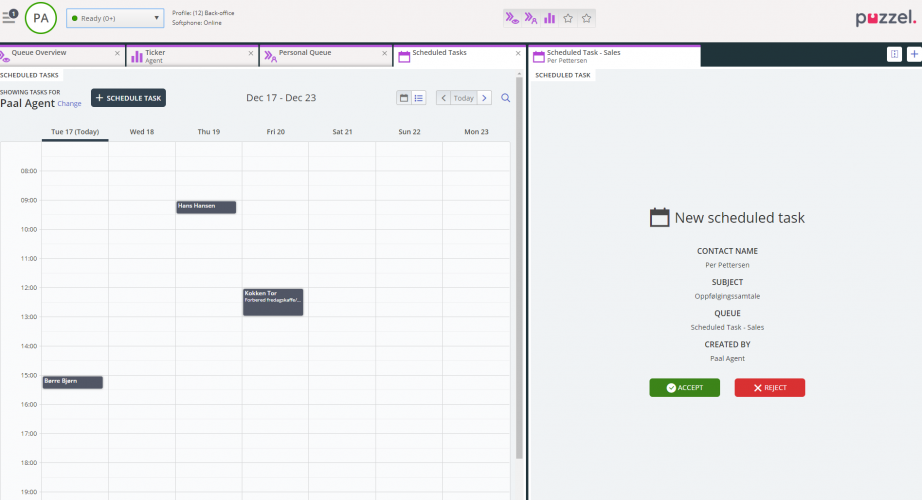Screen dimensions: 922x500
Task: Go to next week with right chevron
Action: click(484, 98)
